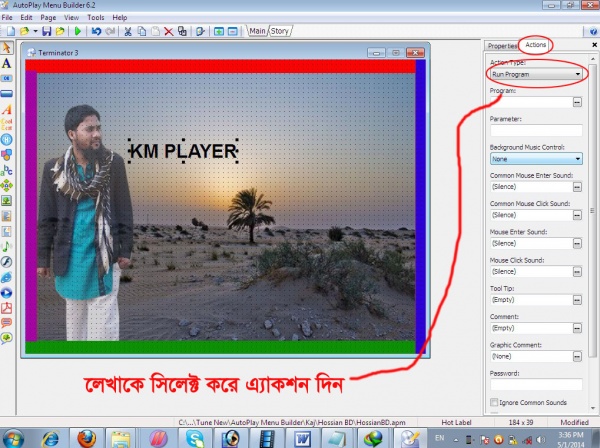Browse for a program file with the ellipsis button
600x448 pixels.
coord(577,102)
